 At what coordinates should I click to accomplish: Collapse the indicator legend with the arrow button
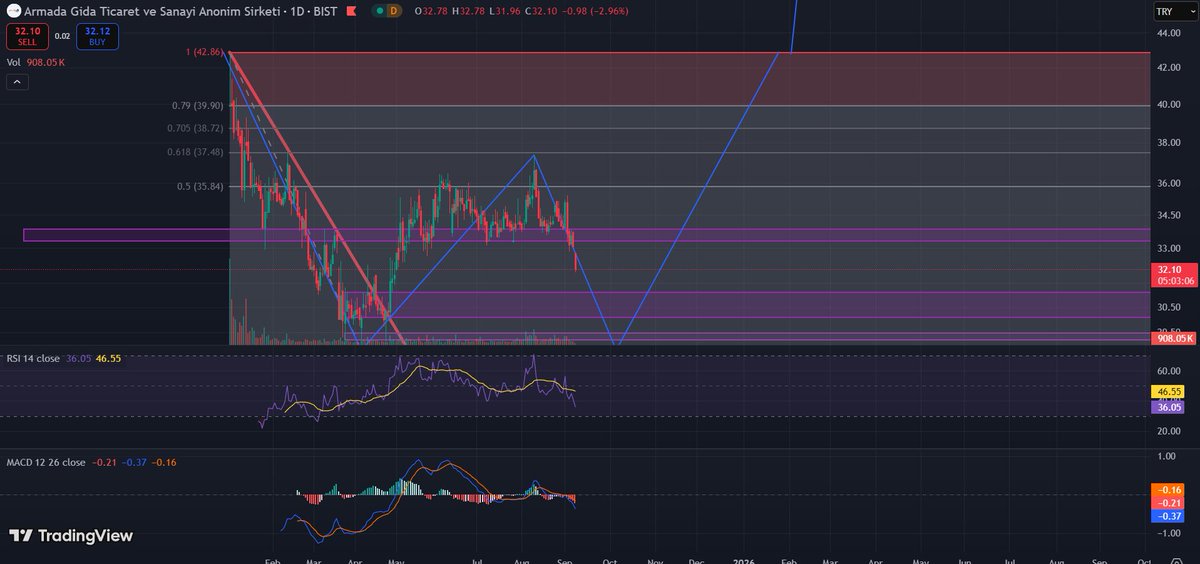[x=17, y=82]
